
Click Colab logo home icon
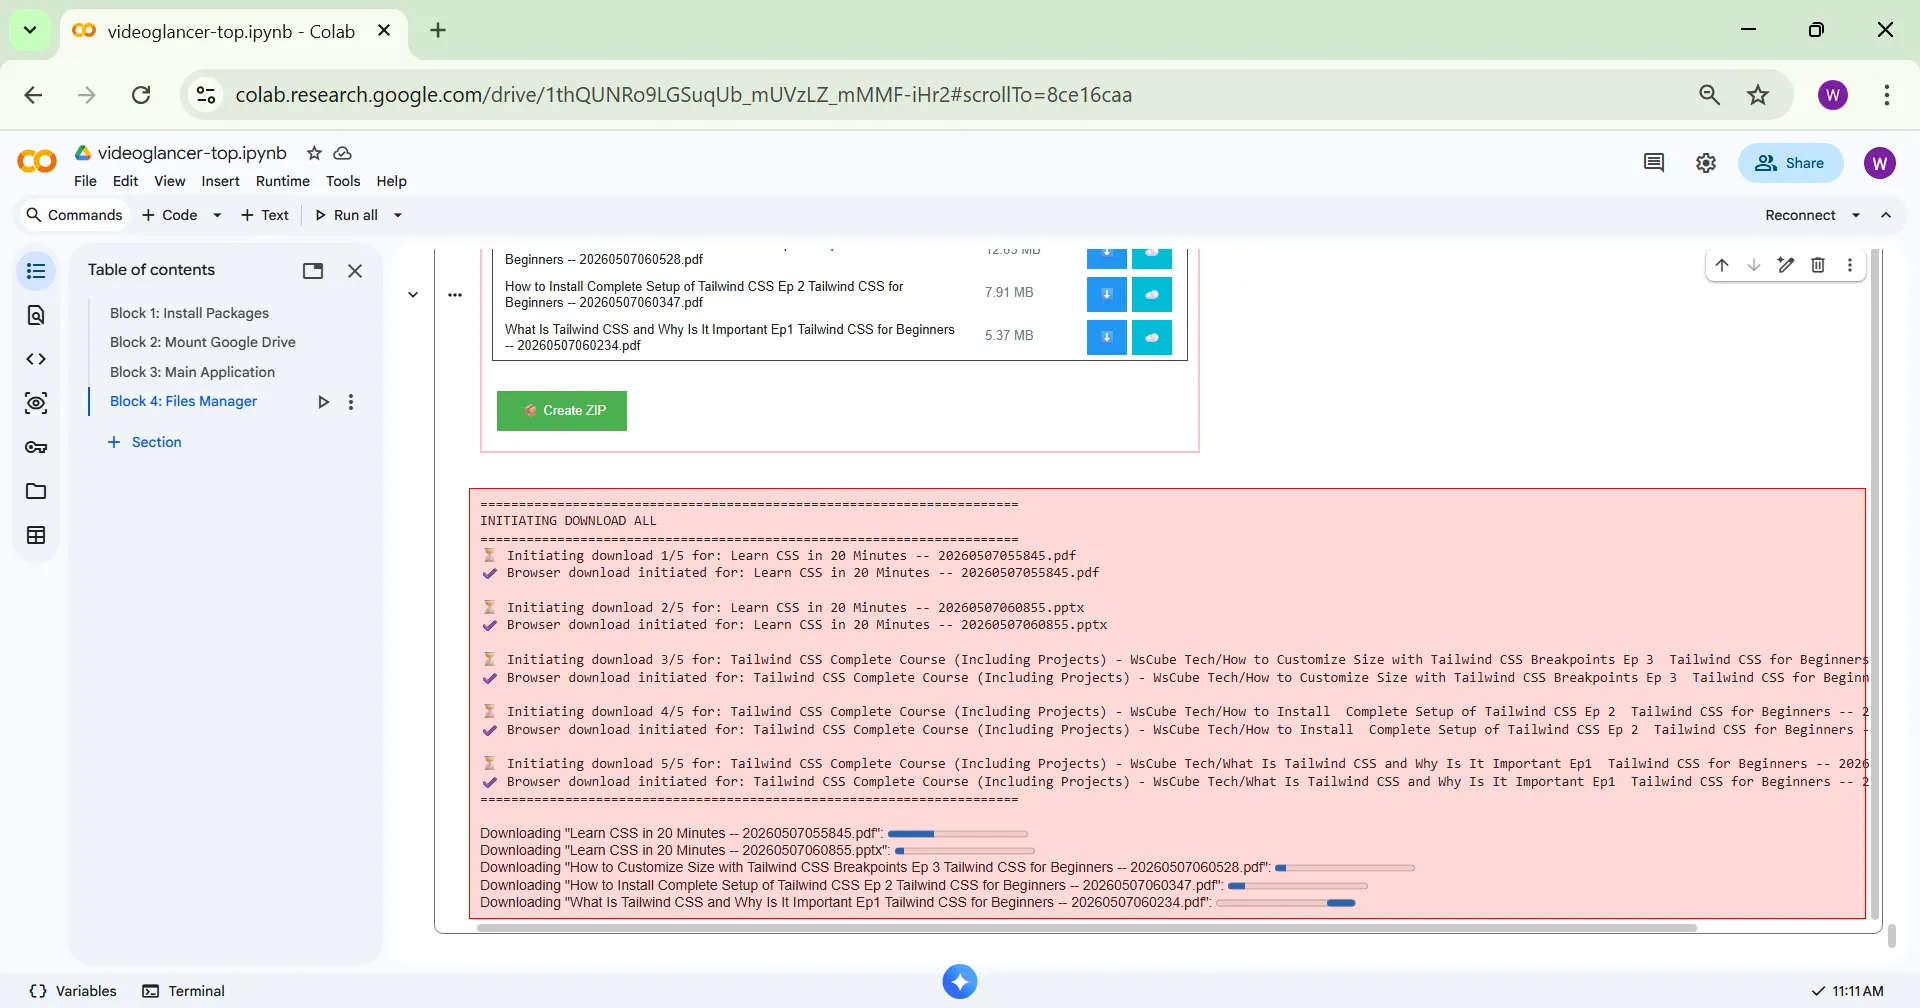click(37, 161)
